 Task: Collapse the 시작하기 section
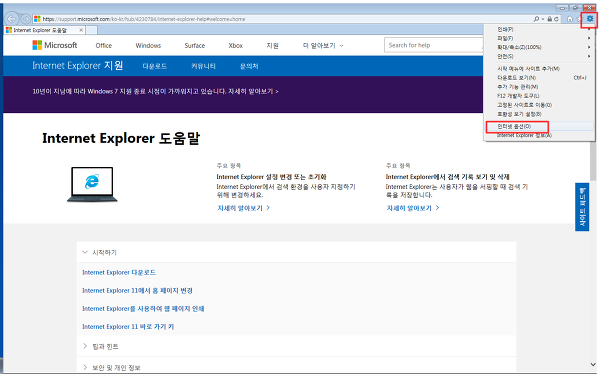[x=297, y=252]
